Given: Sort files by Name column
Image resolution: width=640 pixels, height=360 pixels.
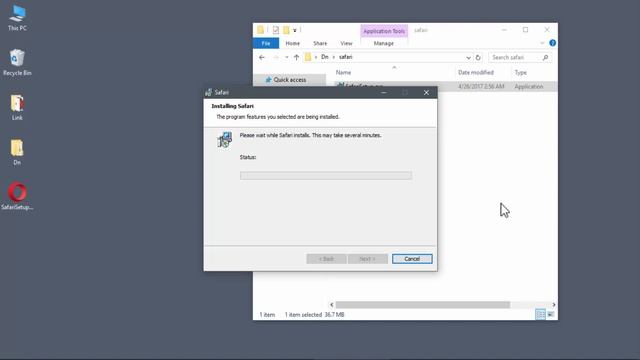Looking at the screenshot, I should [x=343, y=73].
